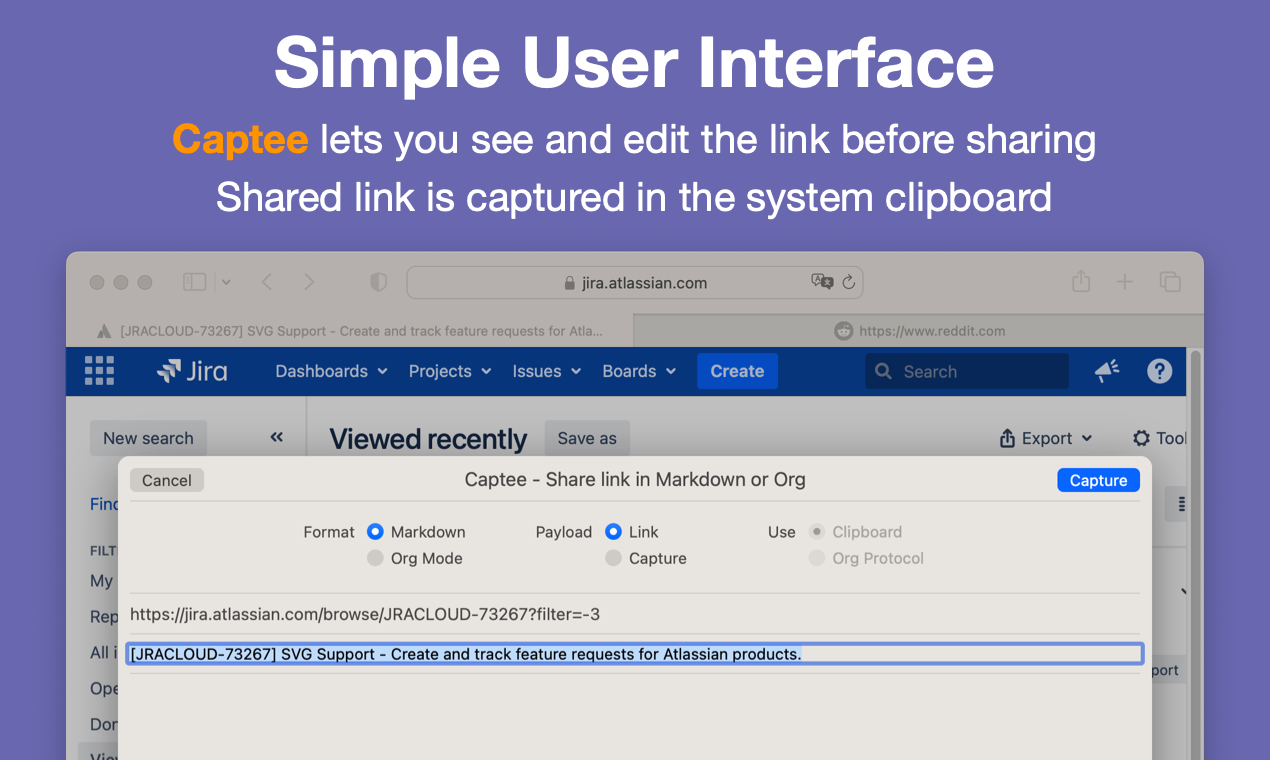Open the sidebar dropdown chevron in Safari
This screenshot has height=760, width=1270.
tap(226, 283)
